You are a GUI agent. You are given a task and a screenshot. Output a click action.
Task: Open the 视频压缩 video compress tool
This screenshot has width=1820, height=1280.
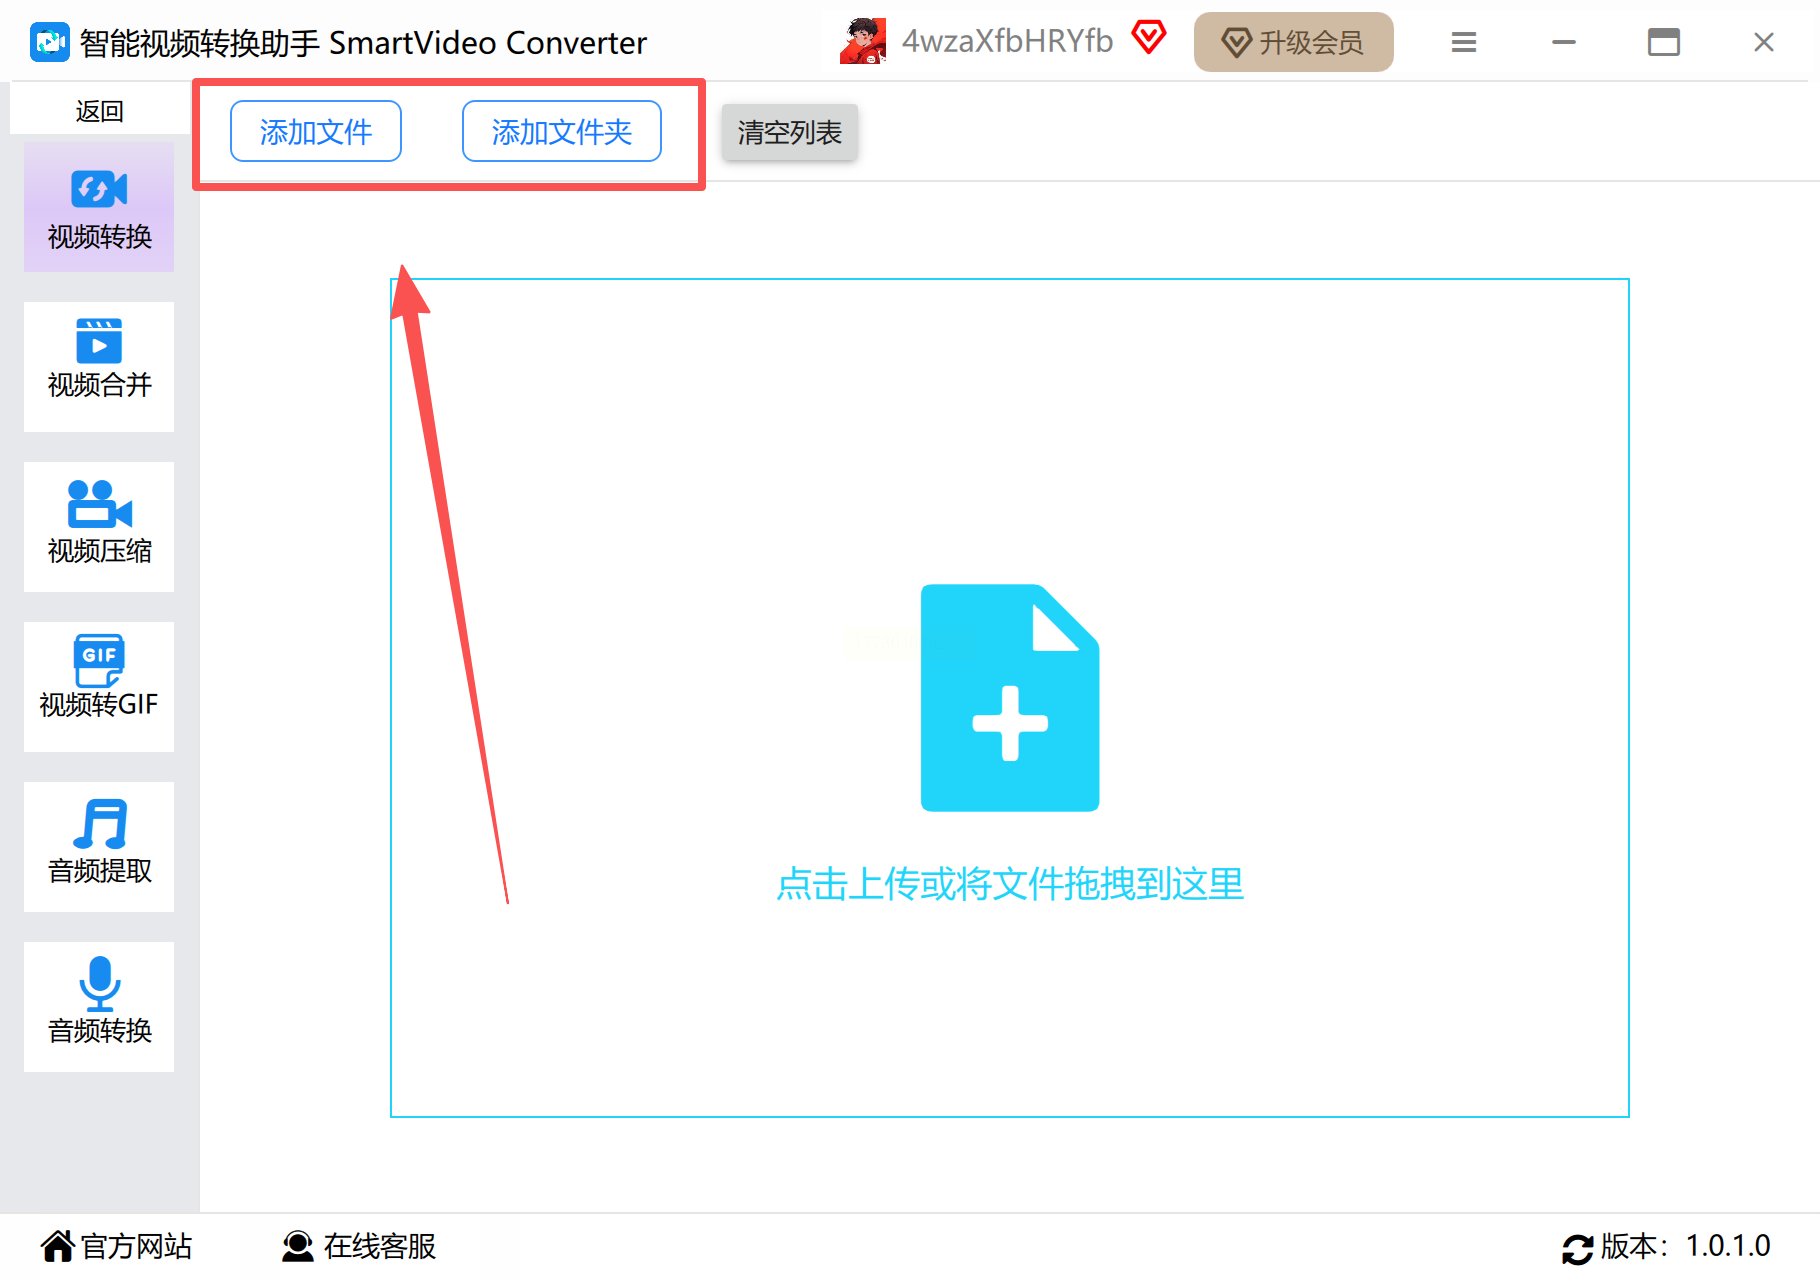99,527
